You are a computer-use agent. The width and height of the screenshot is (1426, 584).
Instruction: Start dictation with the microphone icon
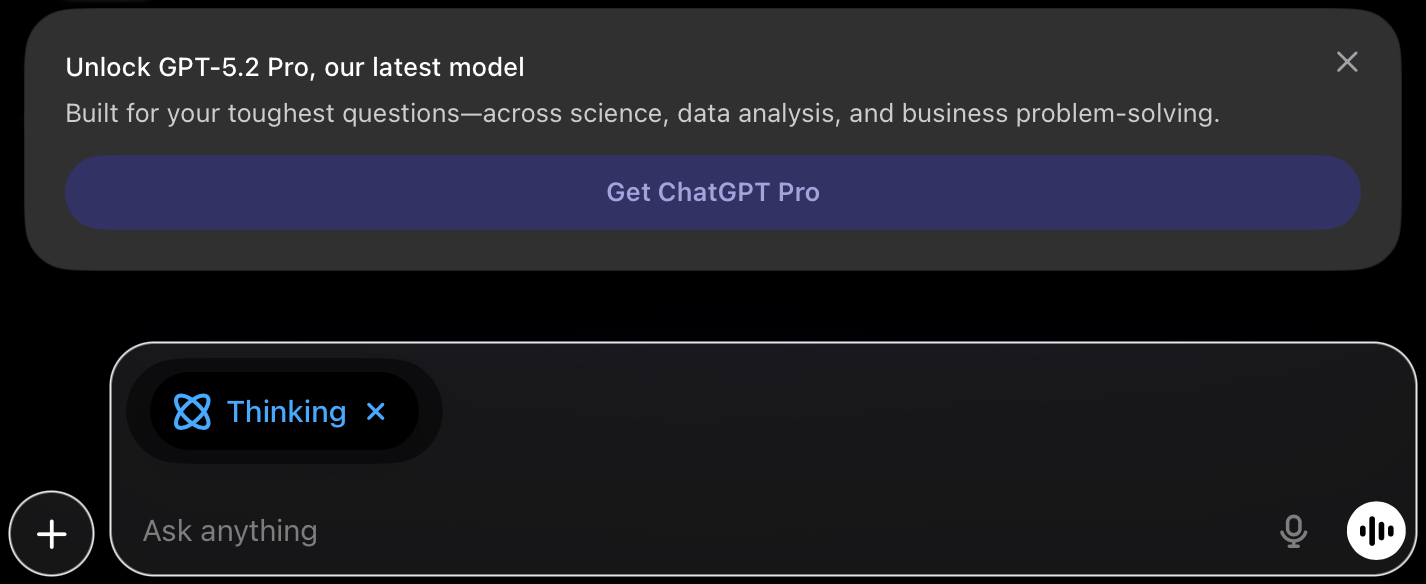point(1293,531)
